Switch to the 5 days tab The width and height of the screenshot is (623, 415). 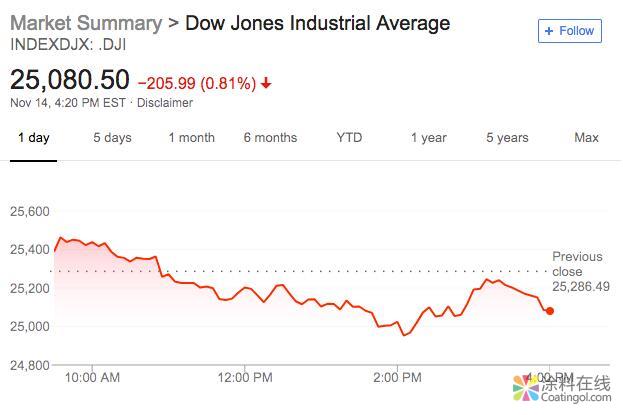tap(112, 138)
